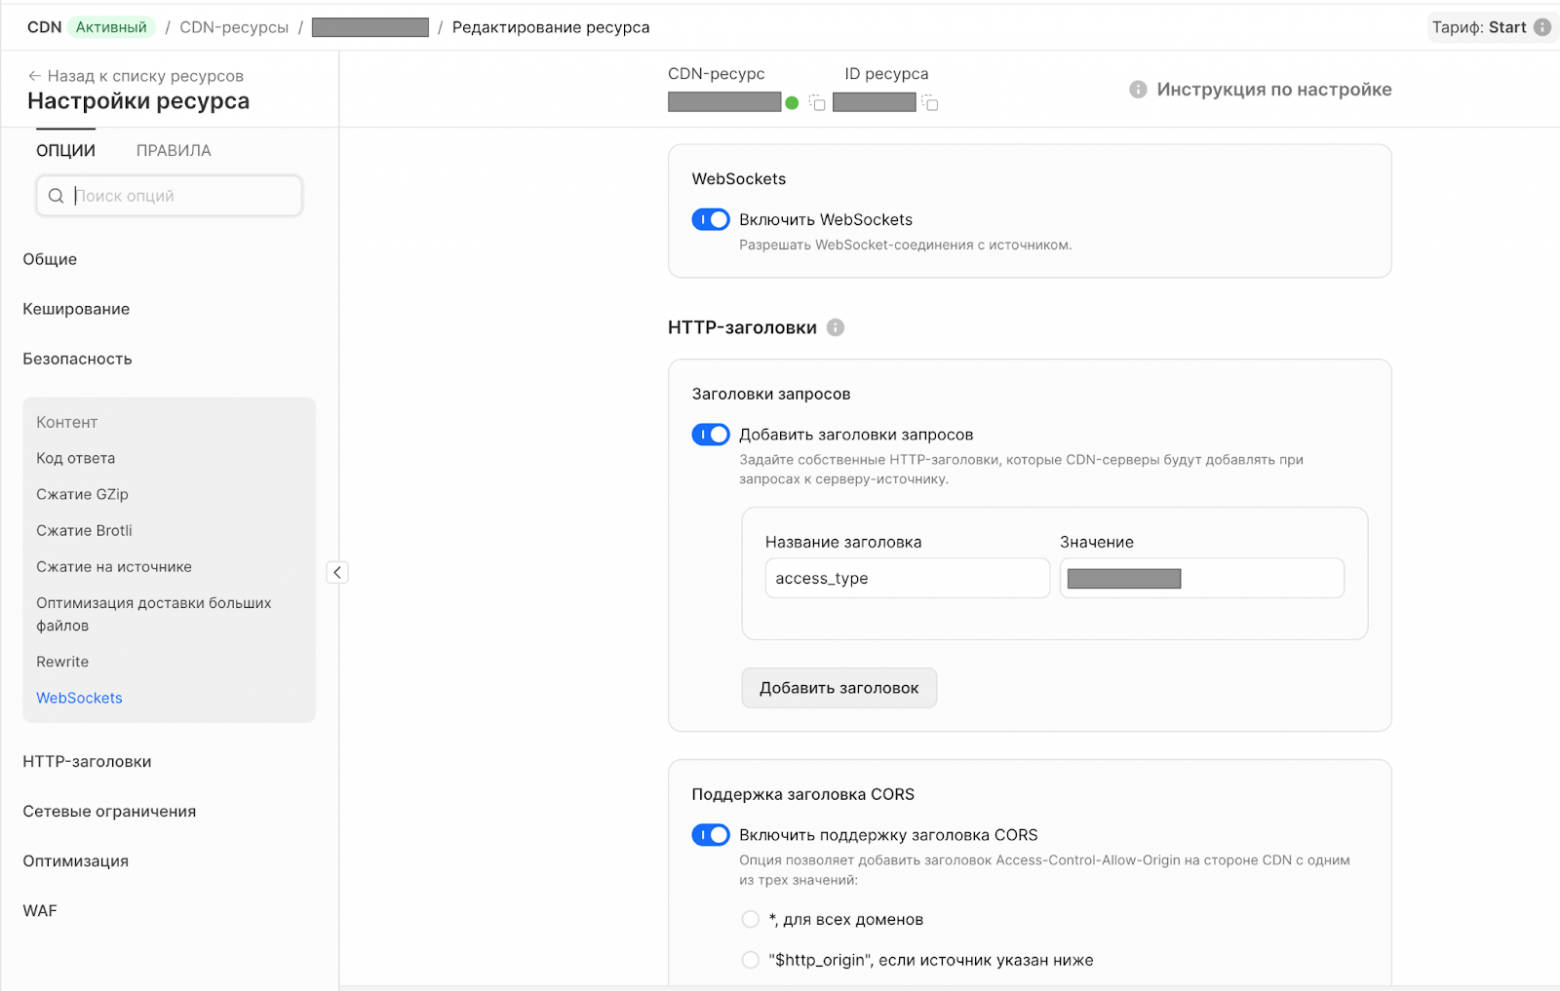Image resolution: width=1560 pixels, height=991 pixels.
Task: Click the info icon next to Тариф: Start
Action: pos(1543,27)
